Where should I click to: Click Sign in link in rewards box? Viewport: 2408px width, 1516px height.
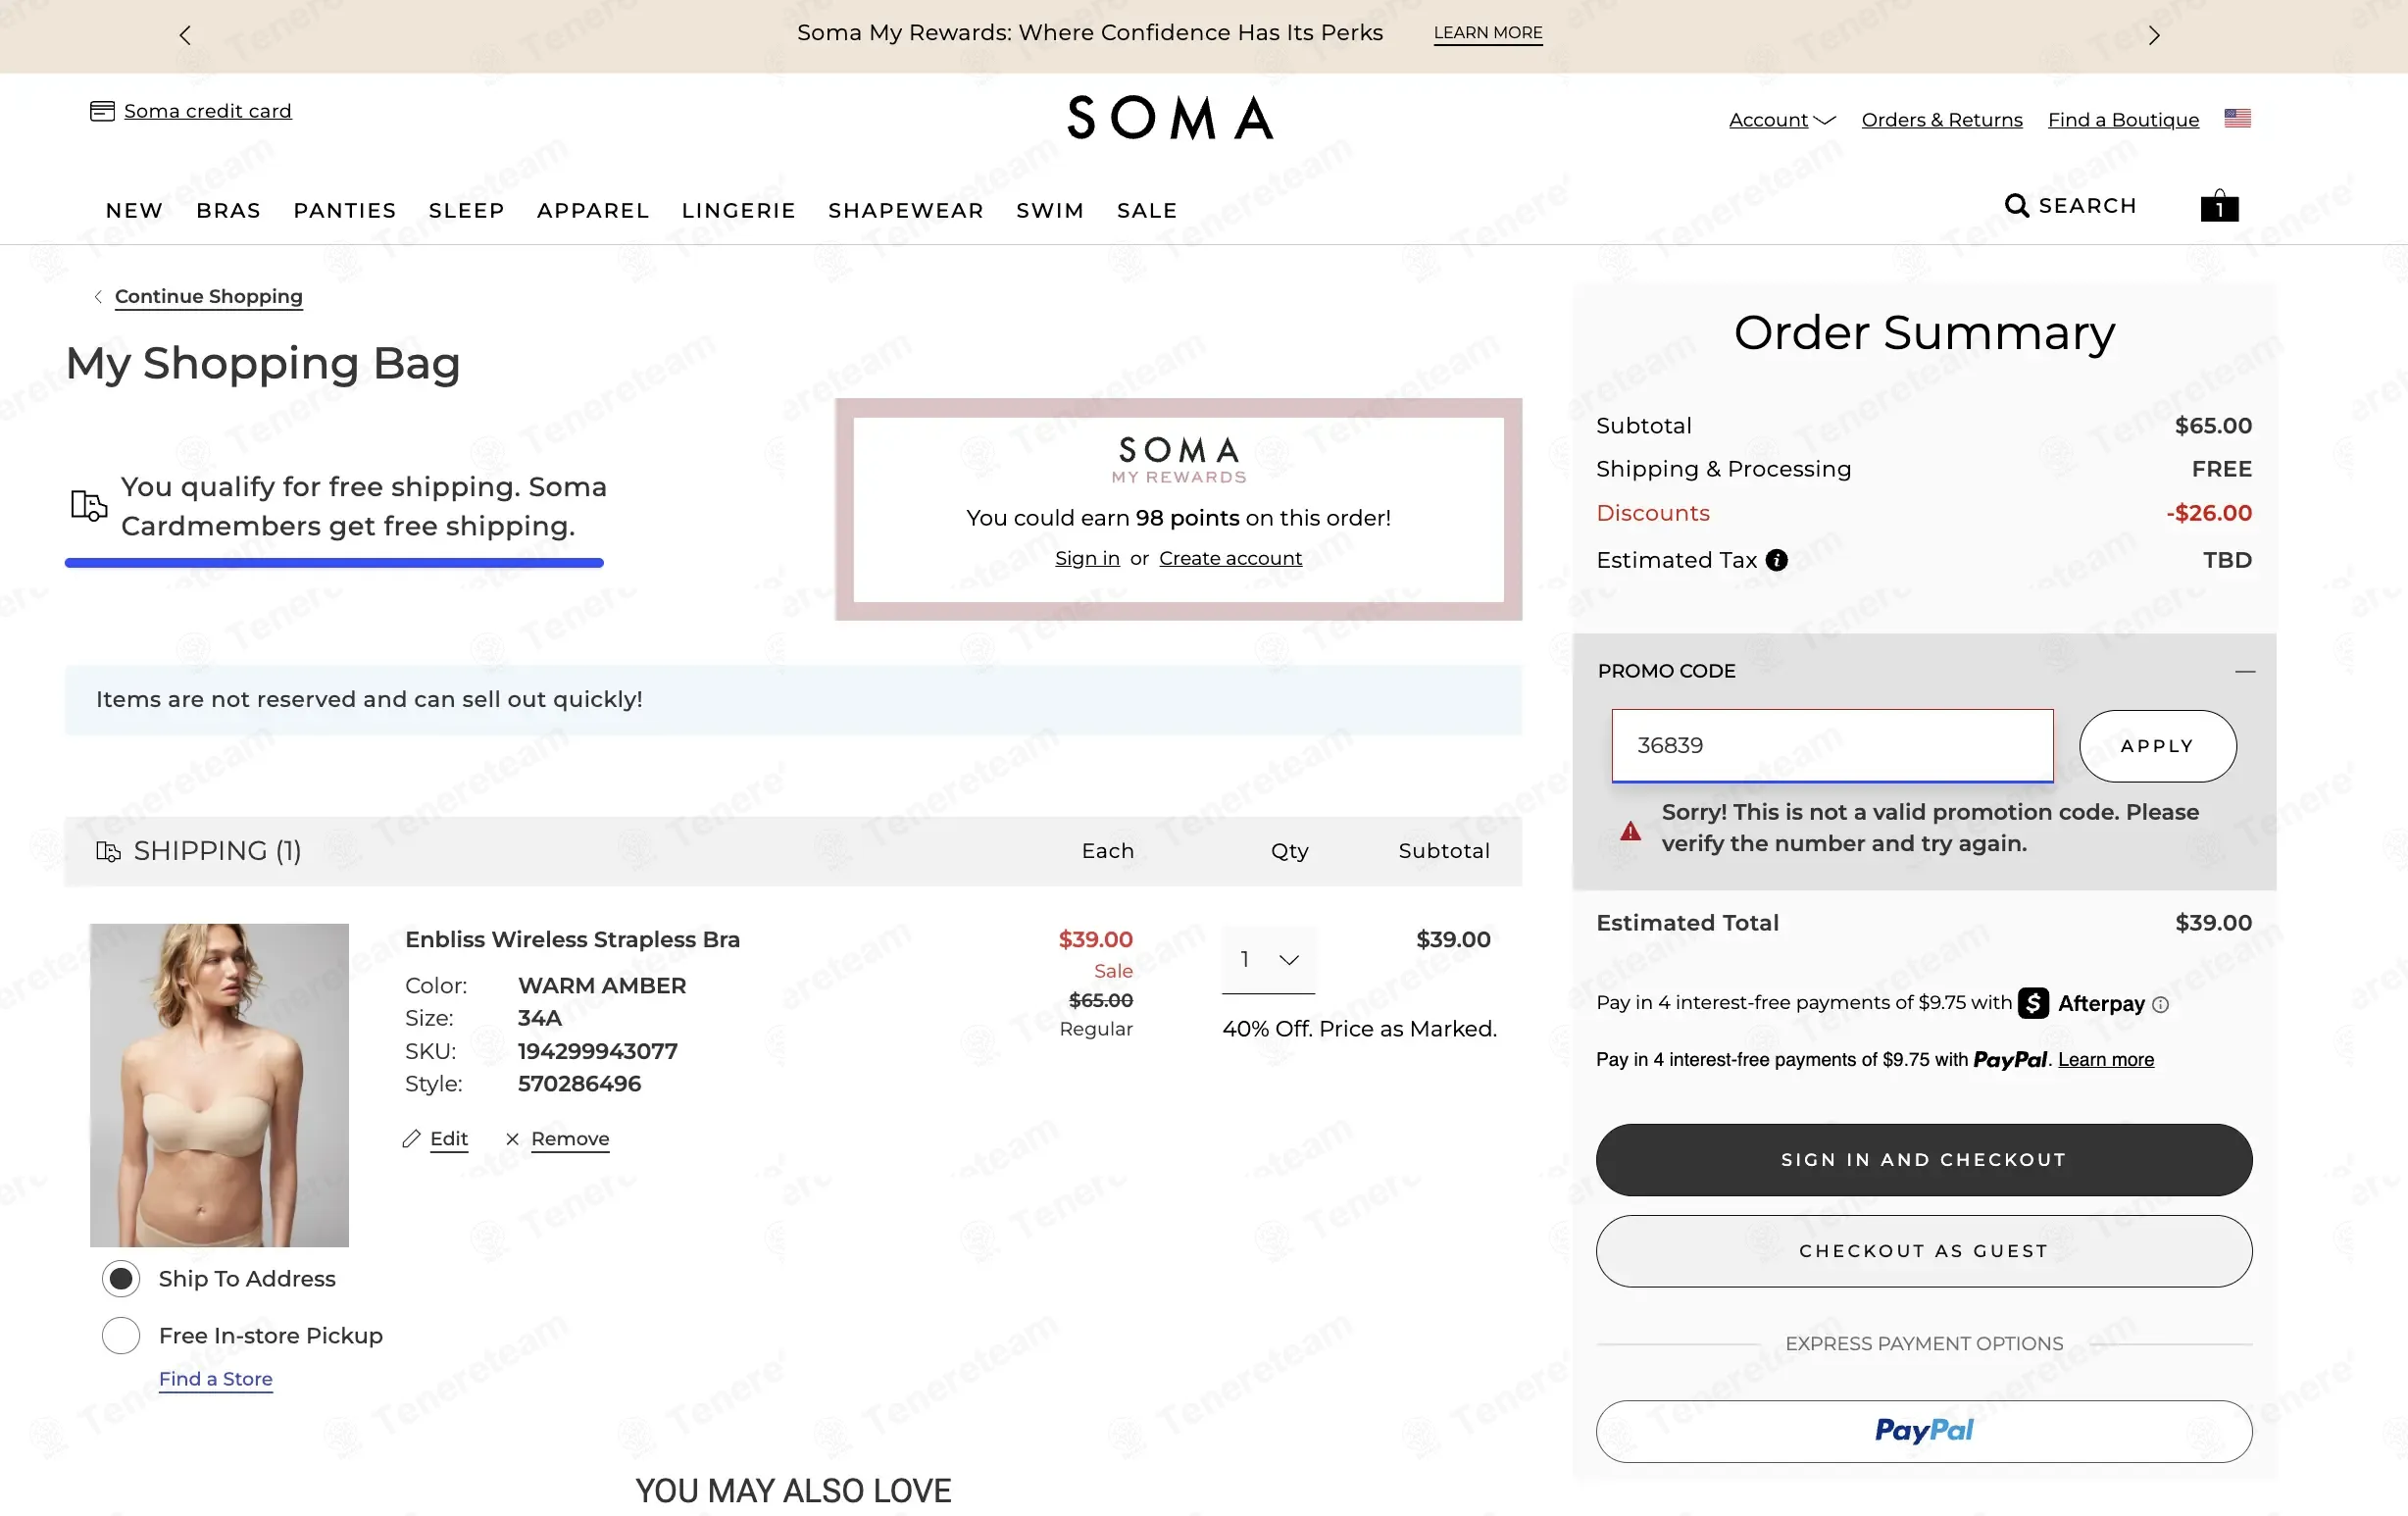1086,558
